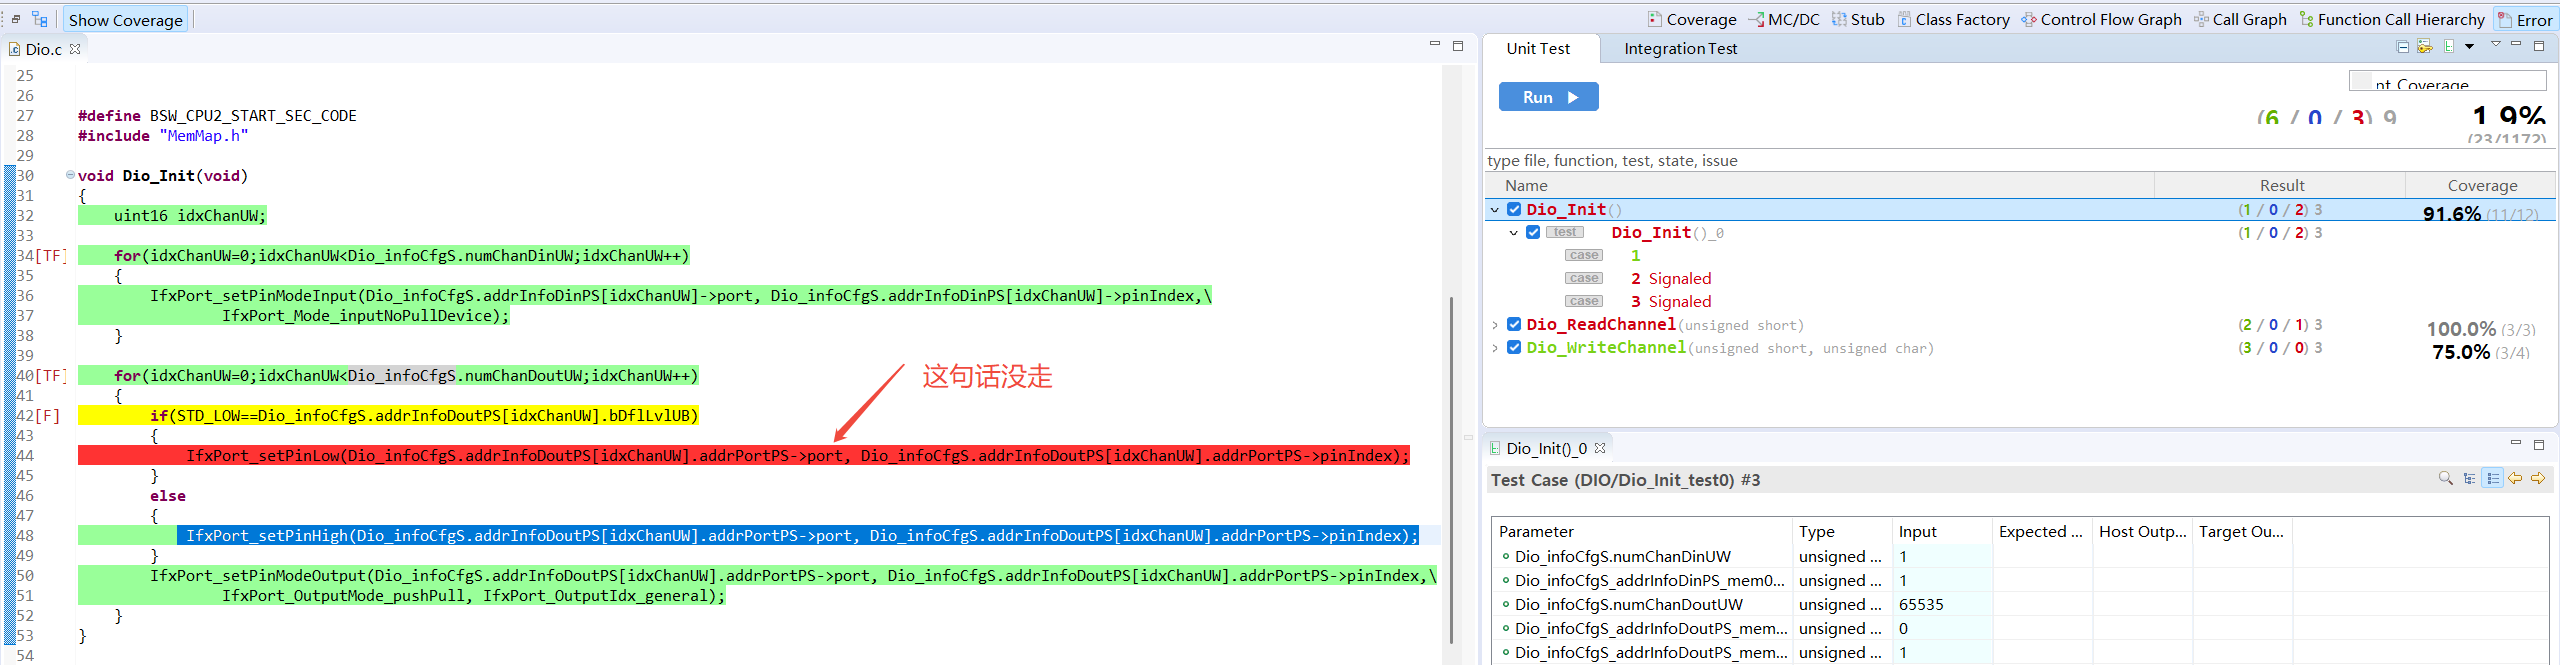This screenshot has width=2560, height=665.
Task: Expand the Dio_WriteChannel tree node
Action: pos(1495,348)
